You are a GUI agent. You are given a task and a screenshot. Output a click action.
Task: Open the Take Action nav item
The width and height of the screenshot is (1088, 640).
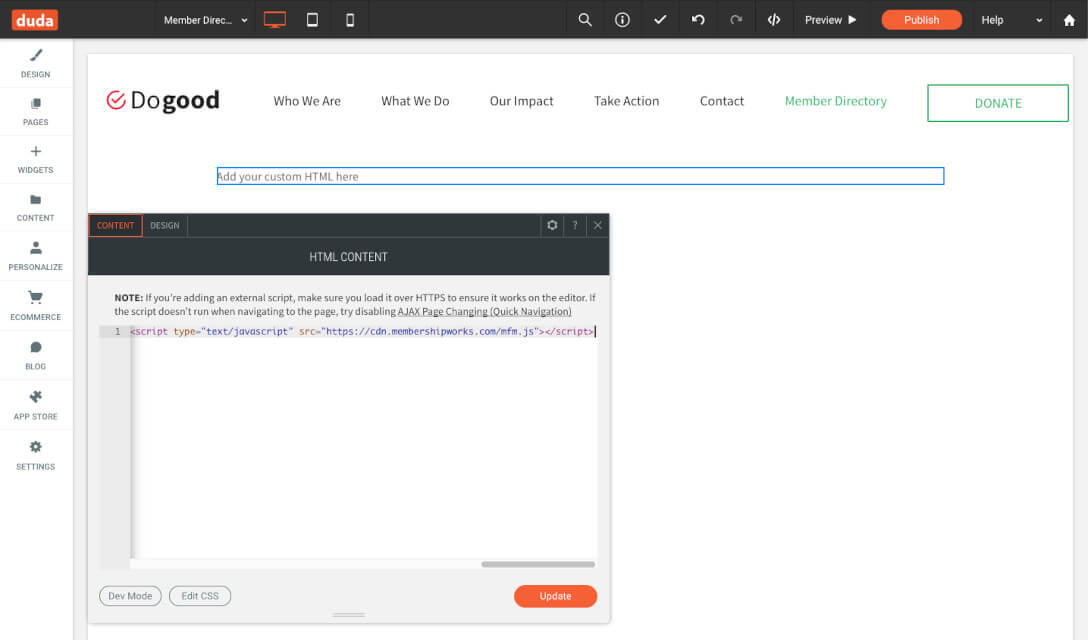coord(626,101)
